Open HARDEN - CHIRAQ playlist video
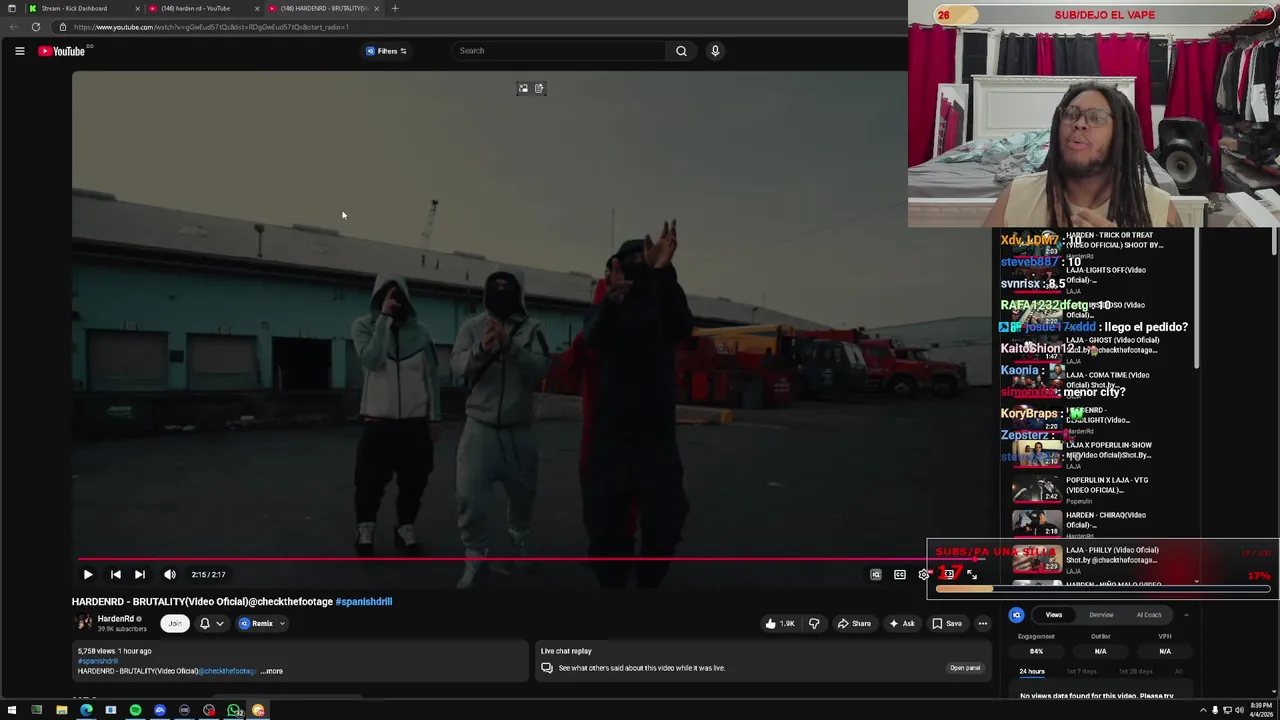The height and width of the screenshot is (720, 1280). pyautogui.click(x=1102, y=524)
